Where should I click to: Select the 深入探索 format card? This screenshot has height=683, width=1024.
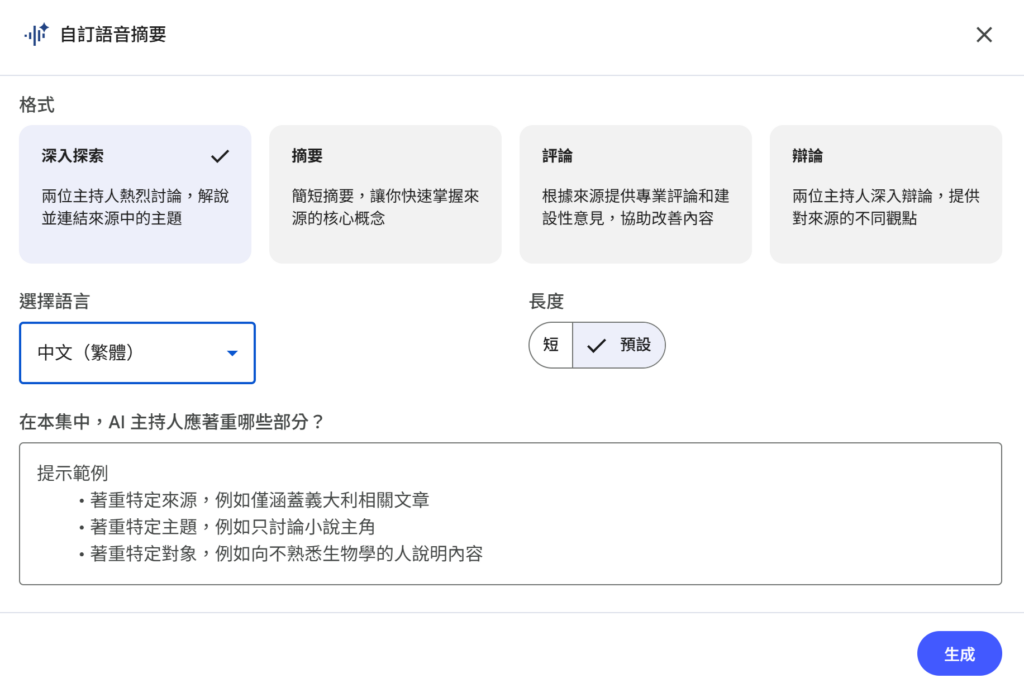tap(135, 192)
